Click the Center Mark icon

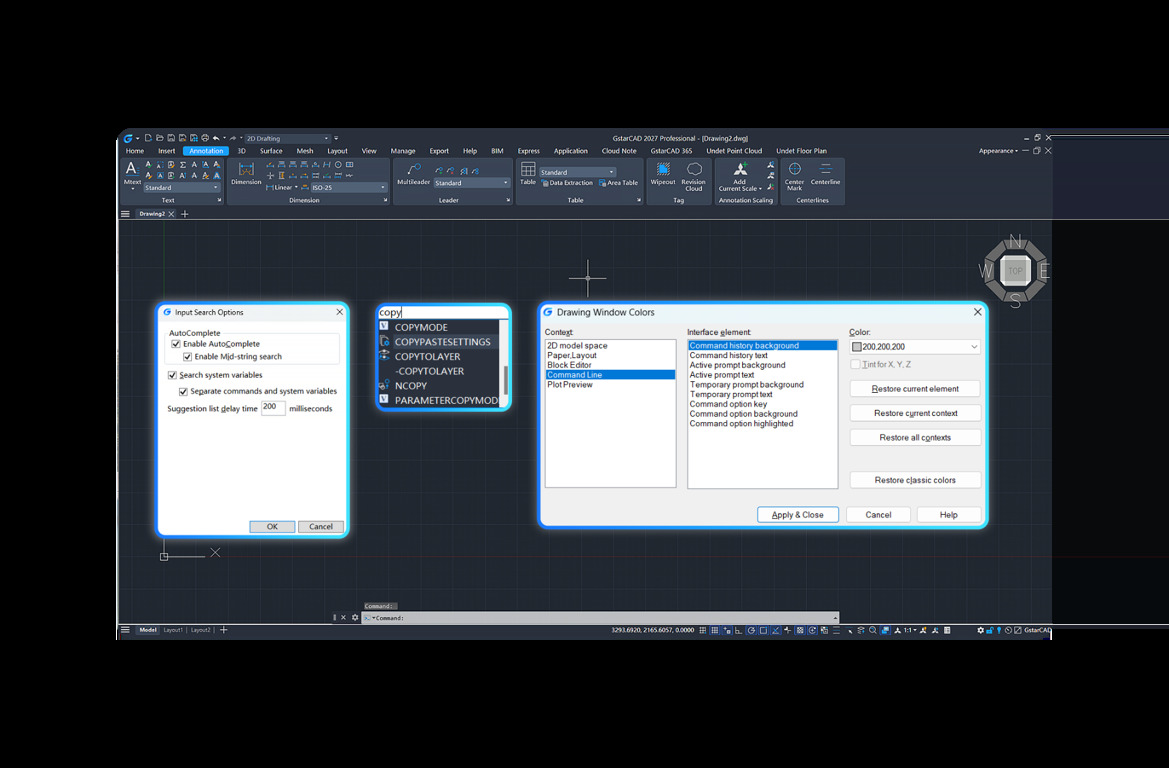795,169
